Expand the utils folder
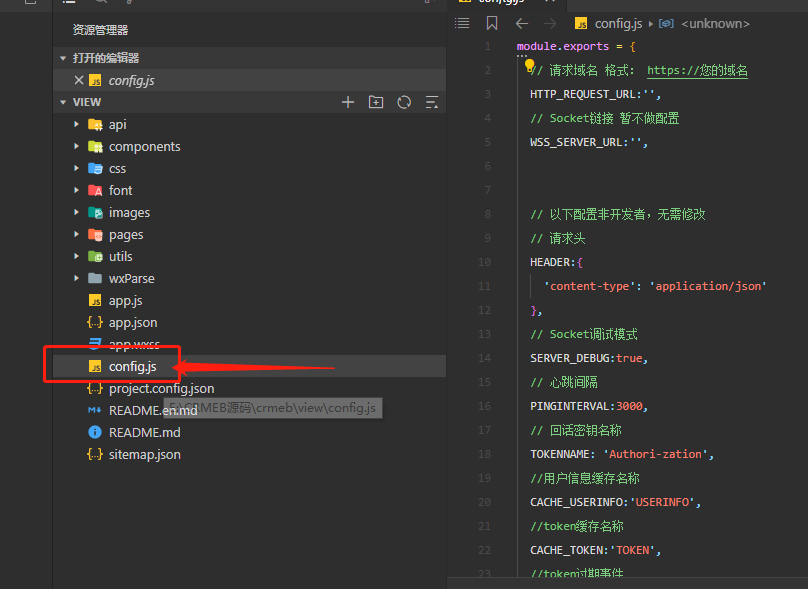 76,256
